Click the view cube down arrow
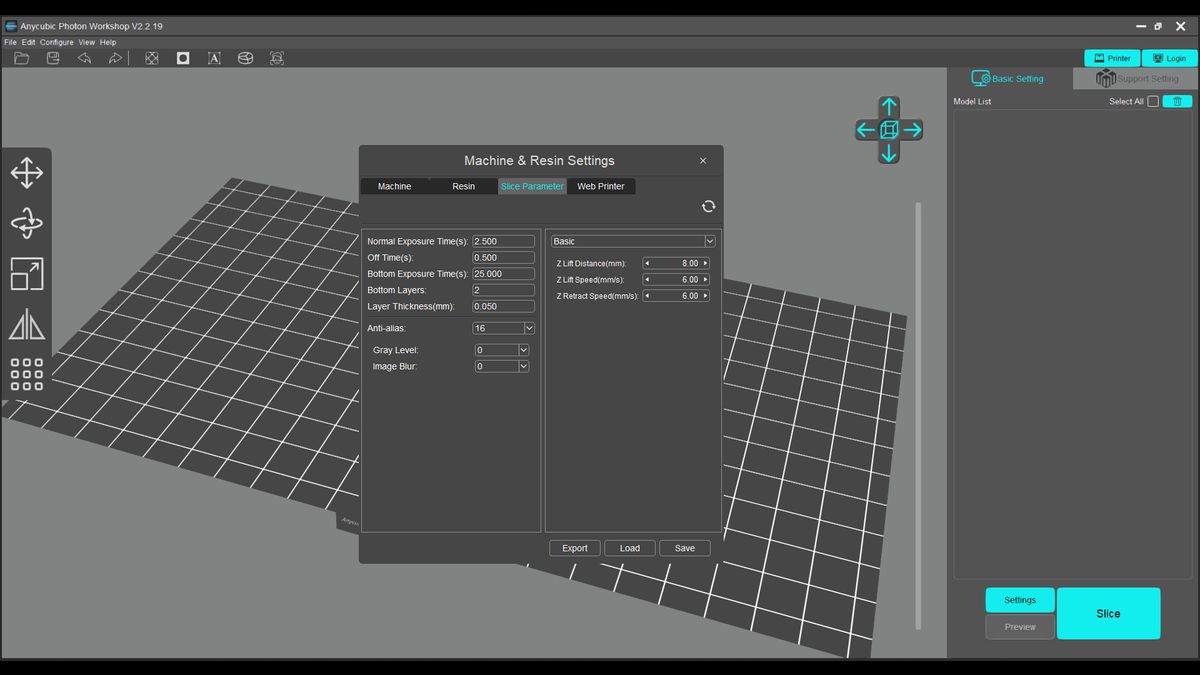The image size is (1200, 675). click(x=889, y=152)
